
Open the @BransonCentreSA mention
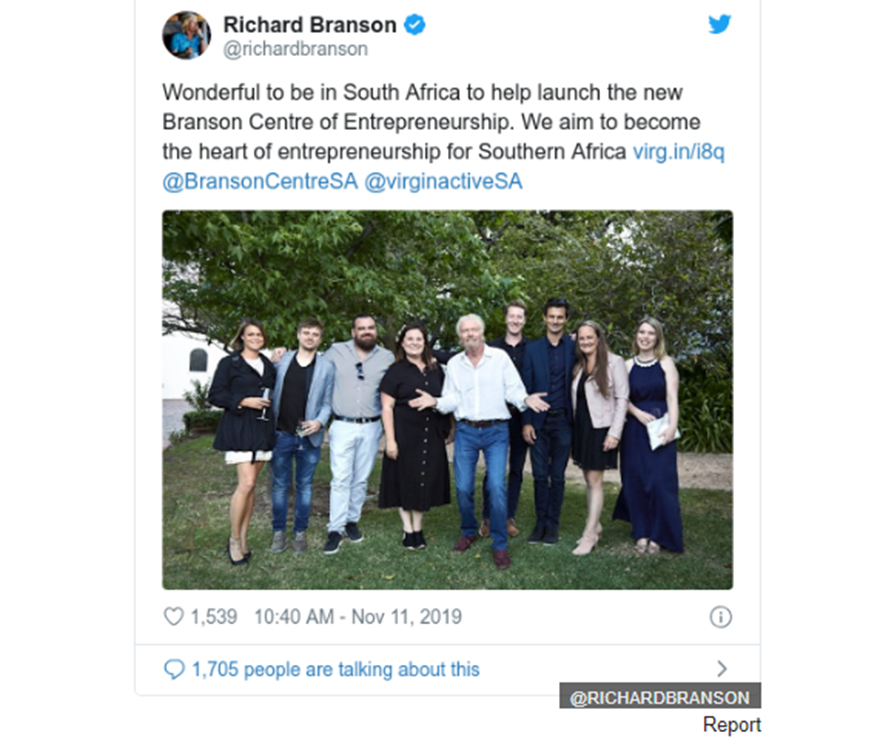(x=260, y=181)
